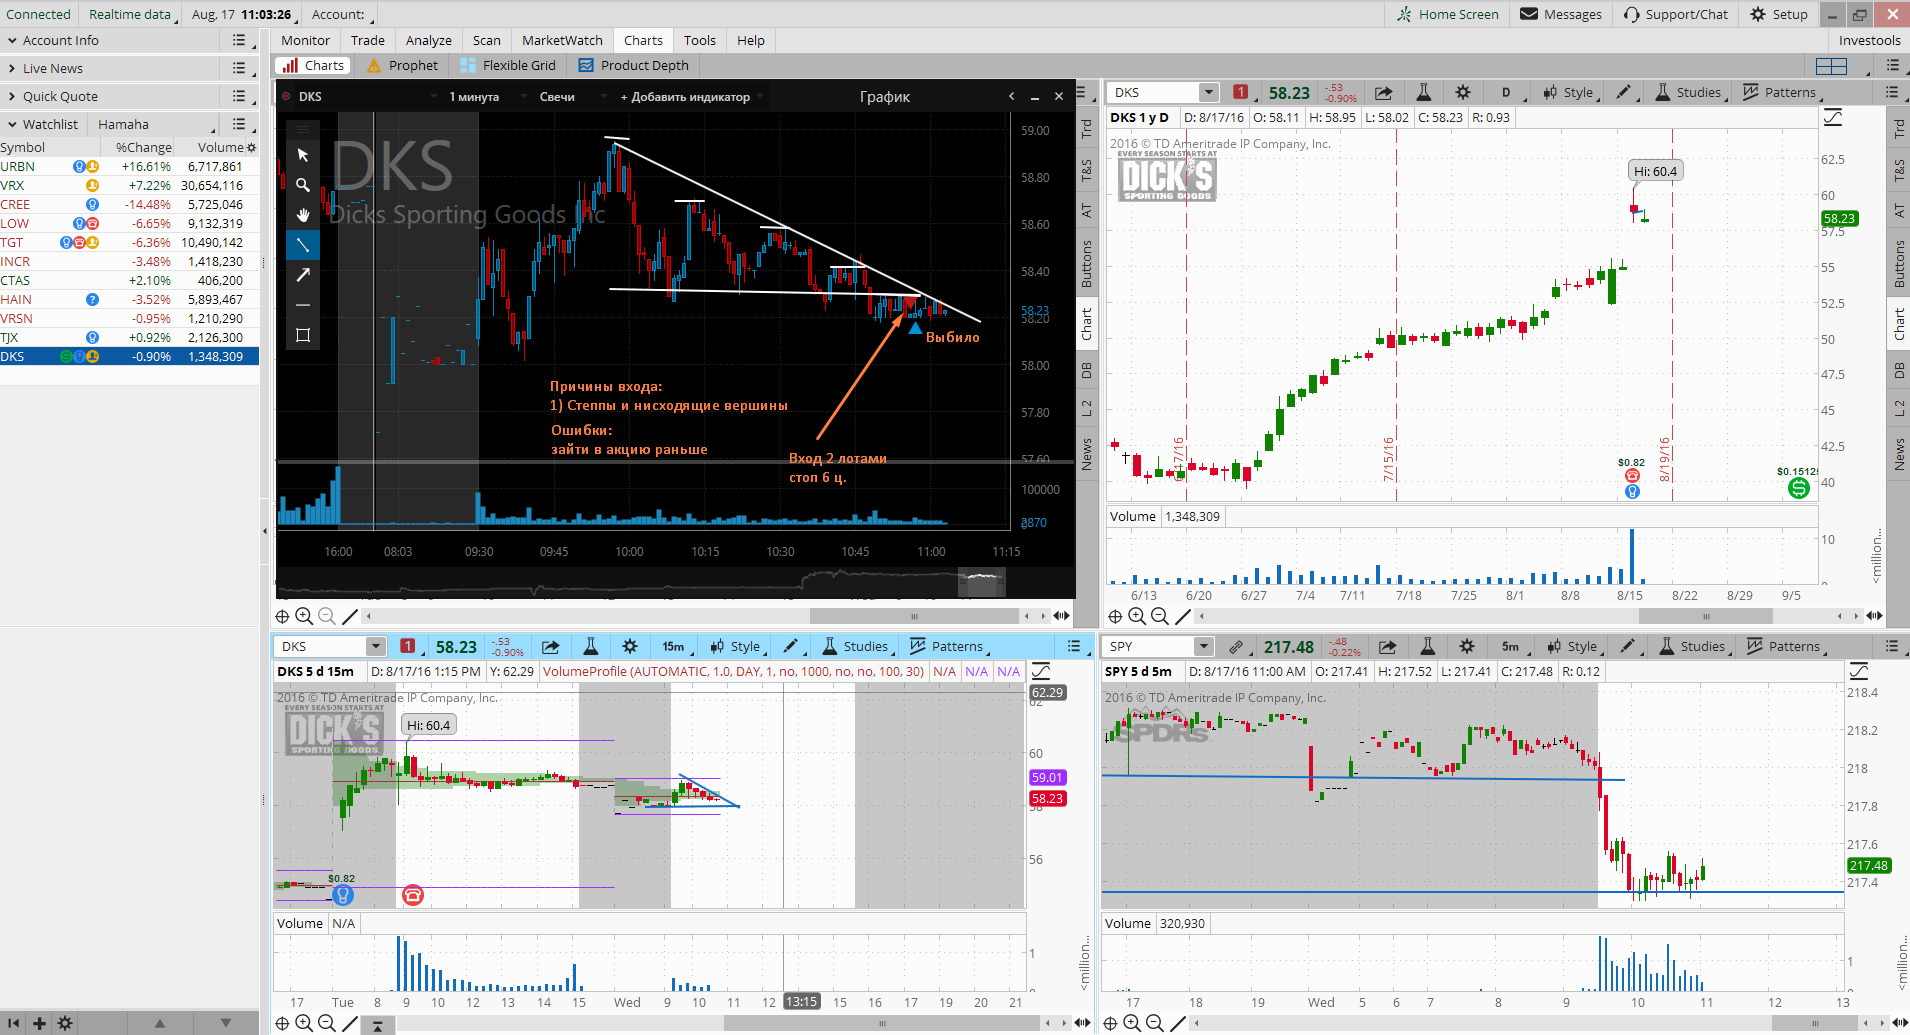The image size is (1910, 1035).
Task: Click + Добавить индикатор button
Action: [x=685, y=97]
